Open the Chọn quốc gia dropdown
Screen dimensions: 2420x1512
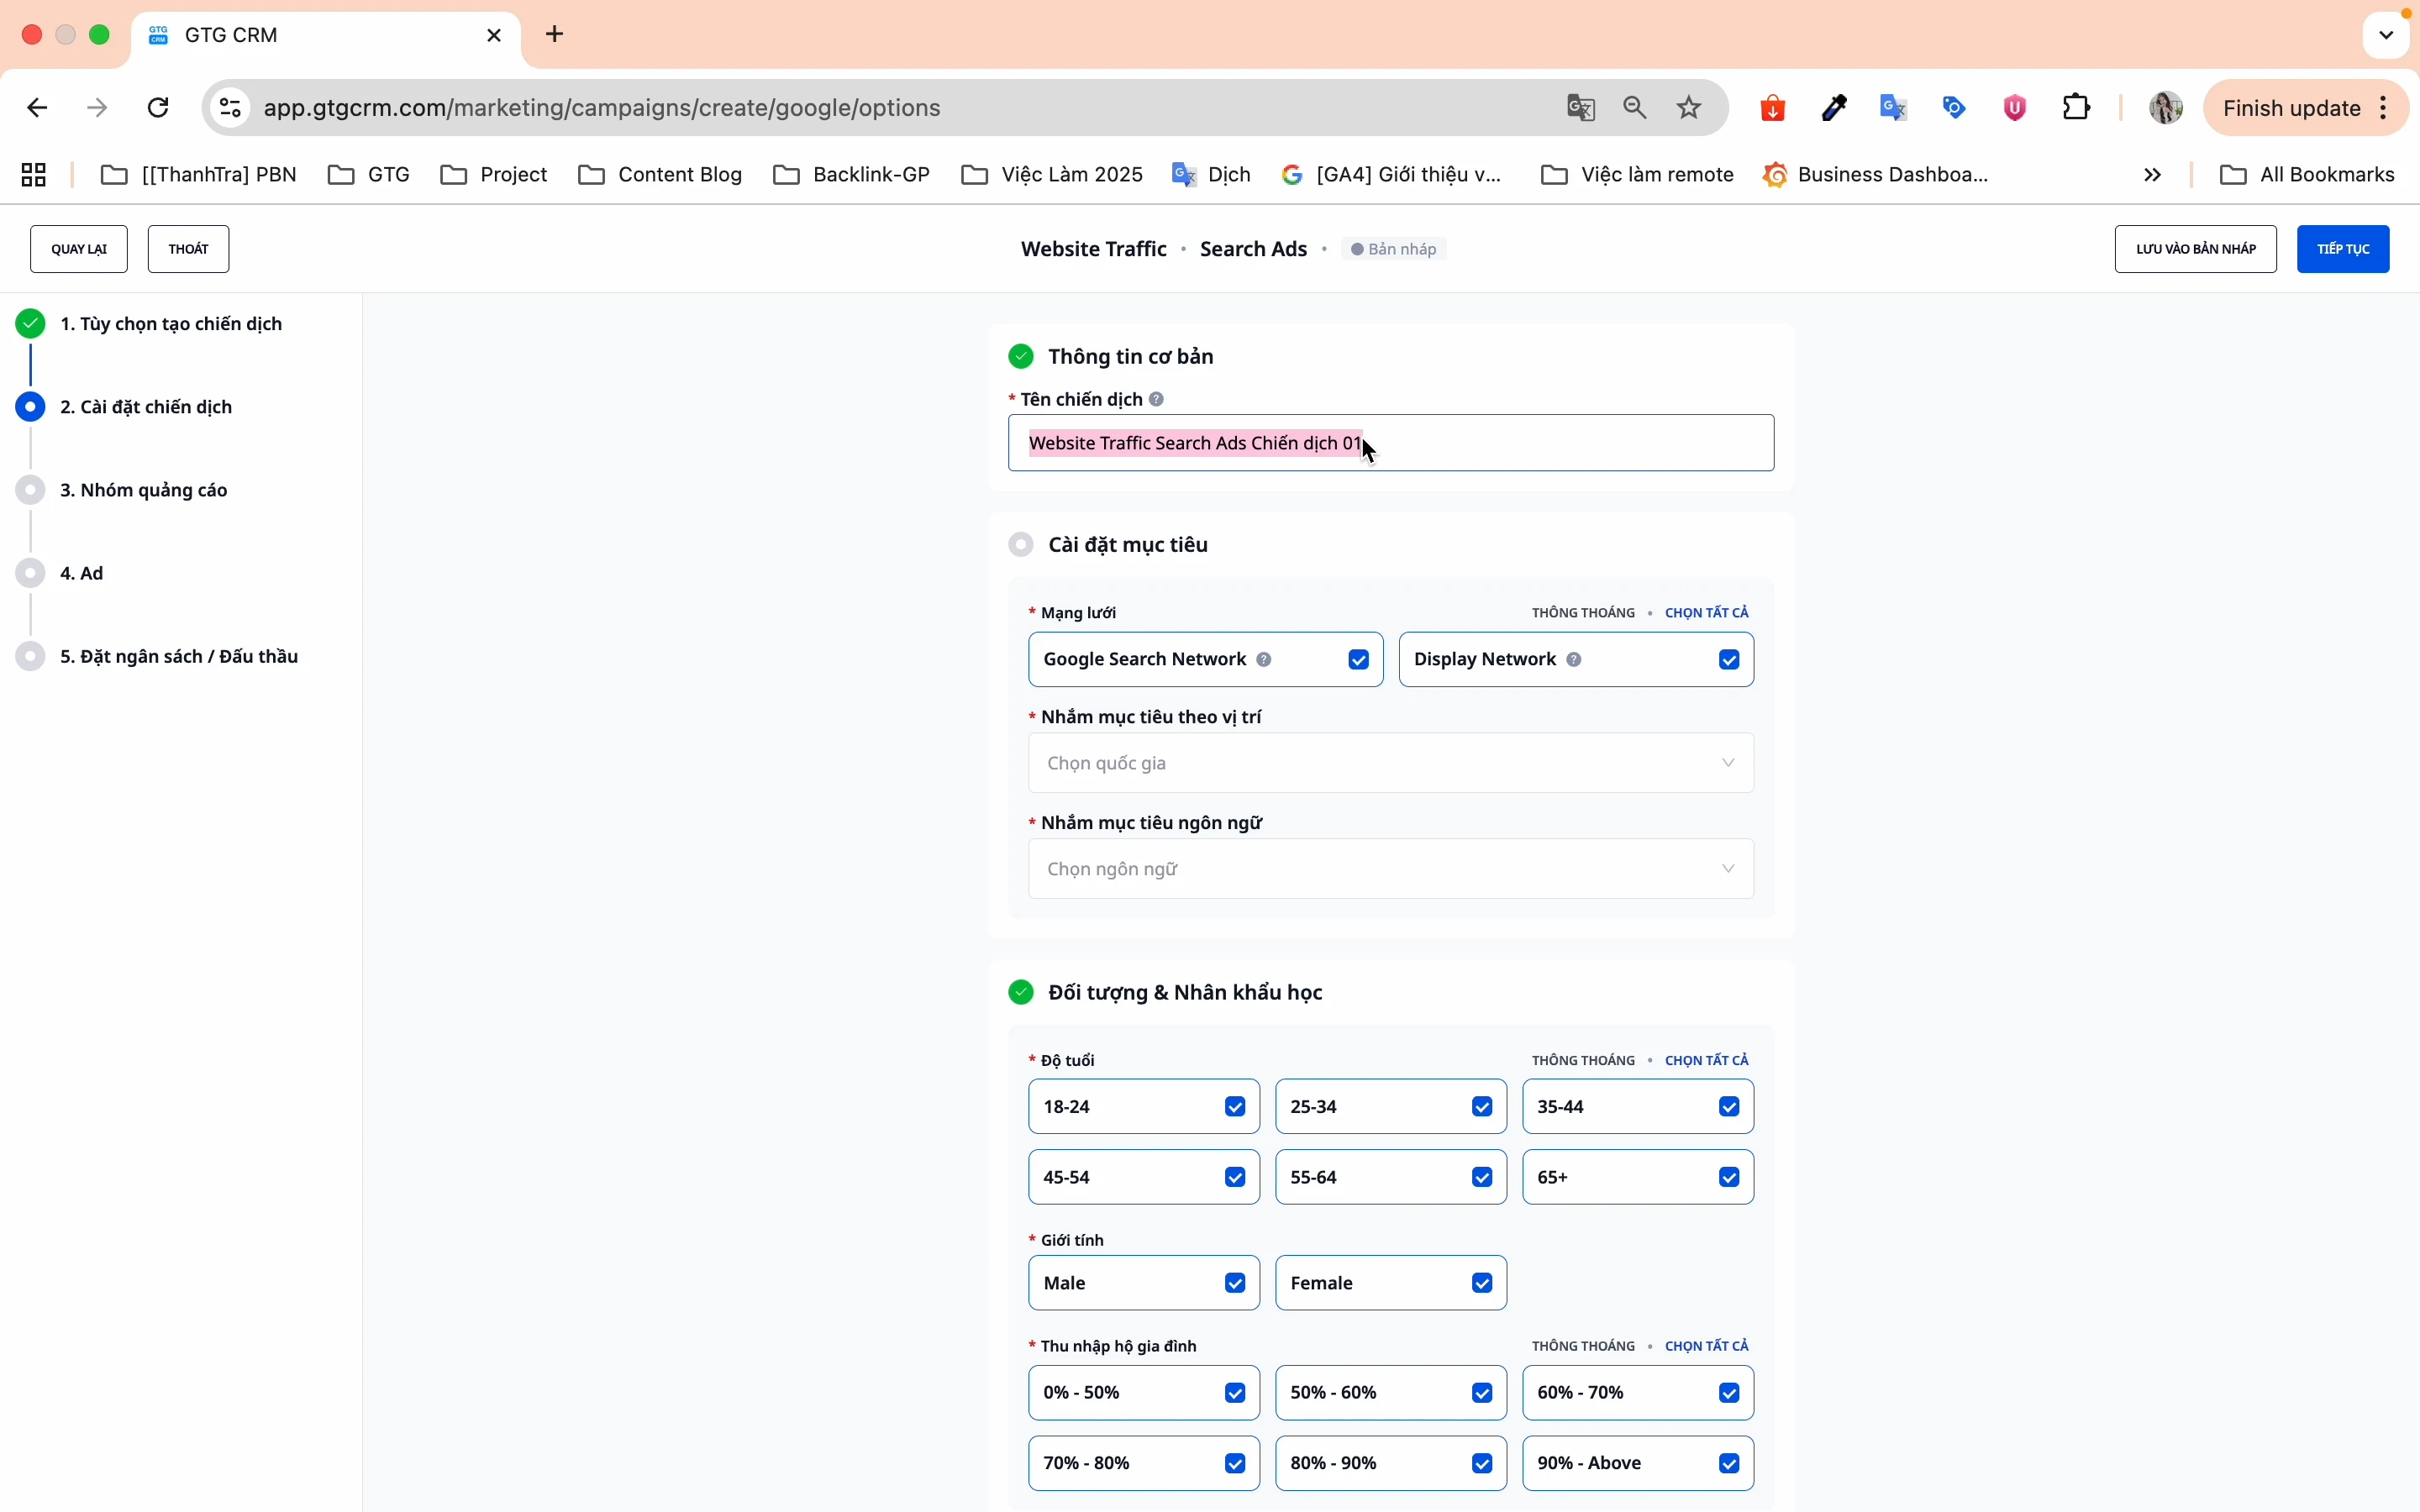click(x=1390, y=763)
